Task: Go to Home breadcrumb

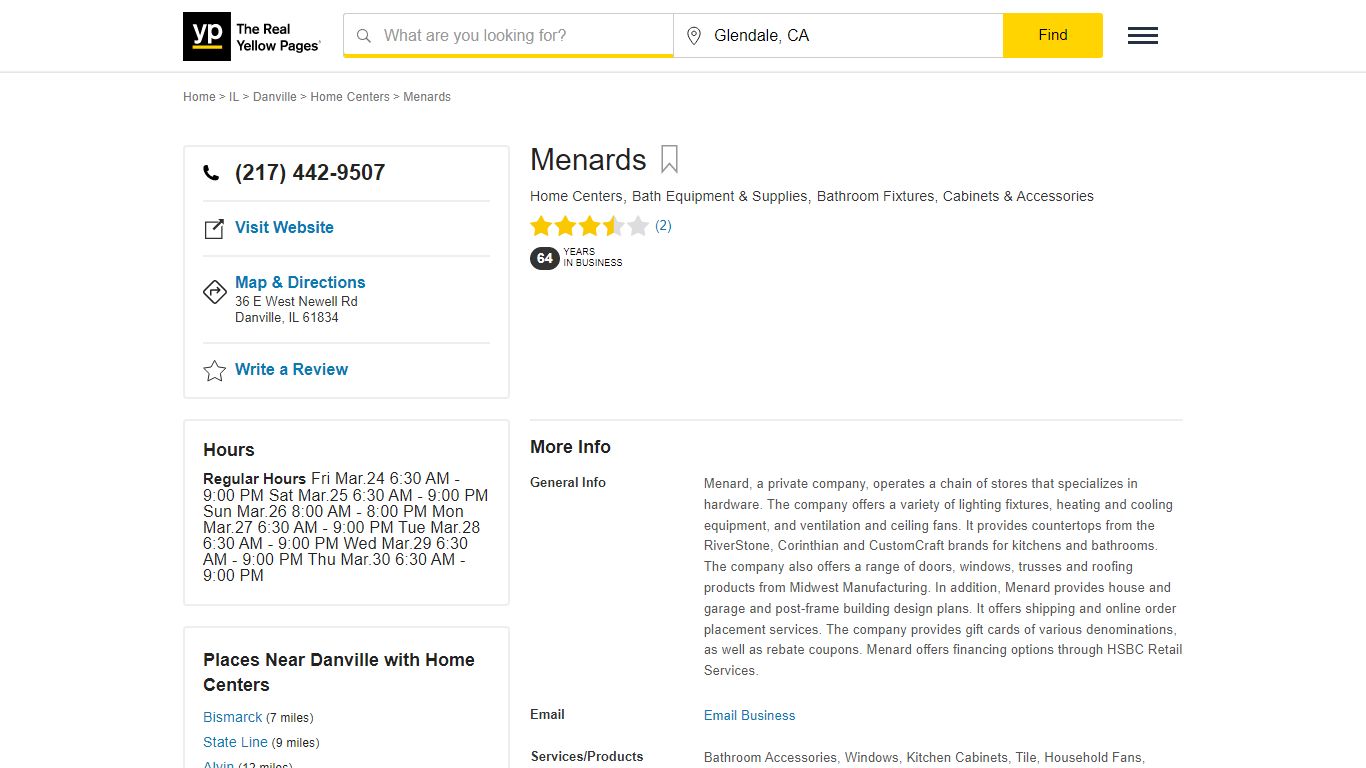Action: click(x=199, y=97)
